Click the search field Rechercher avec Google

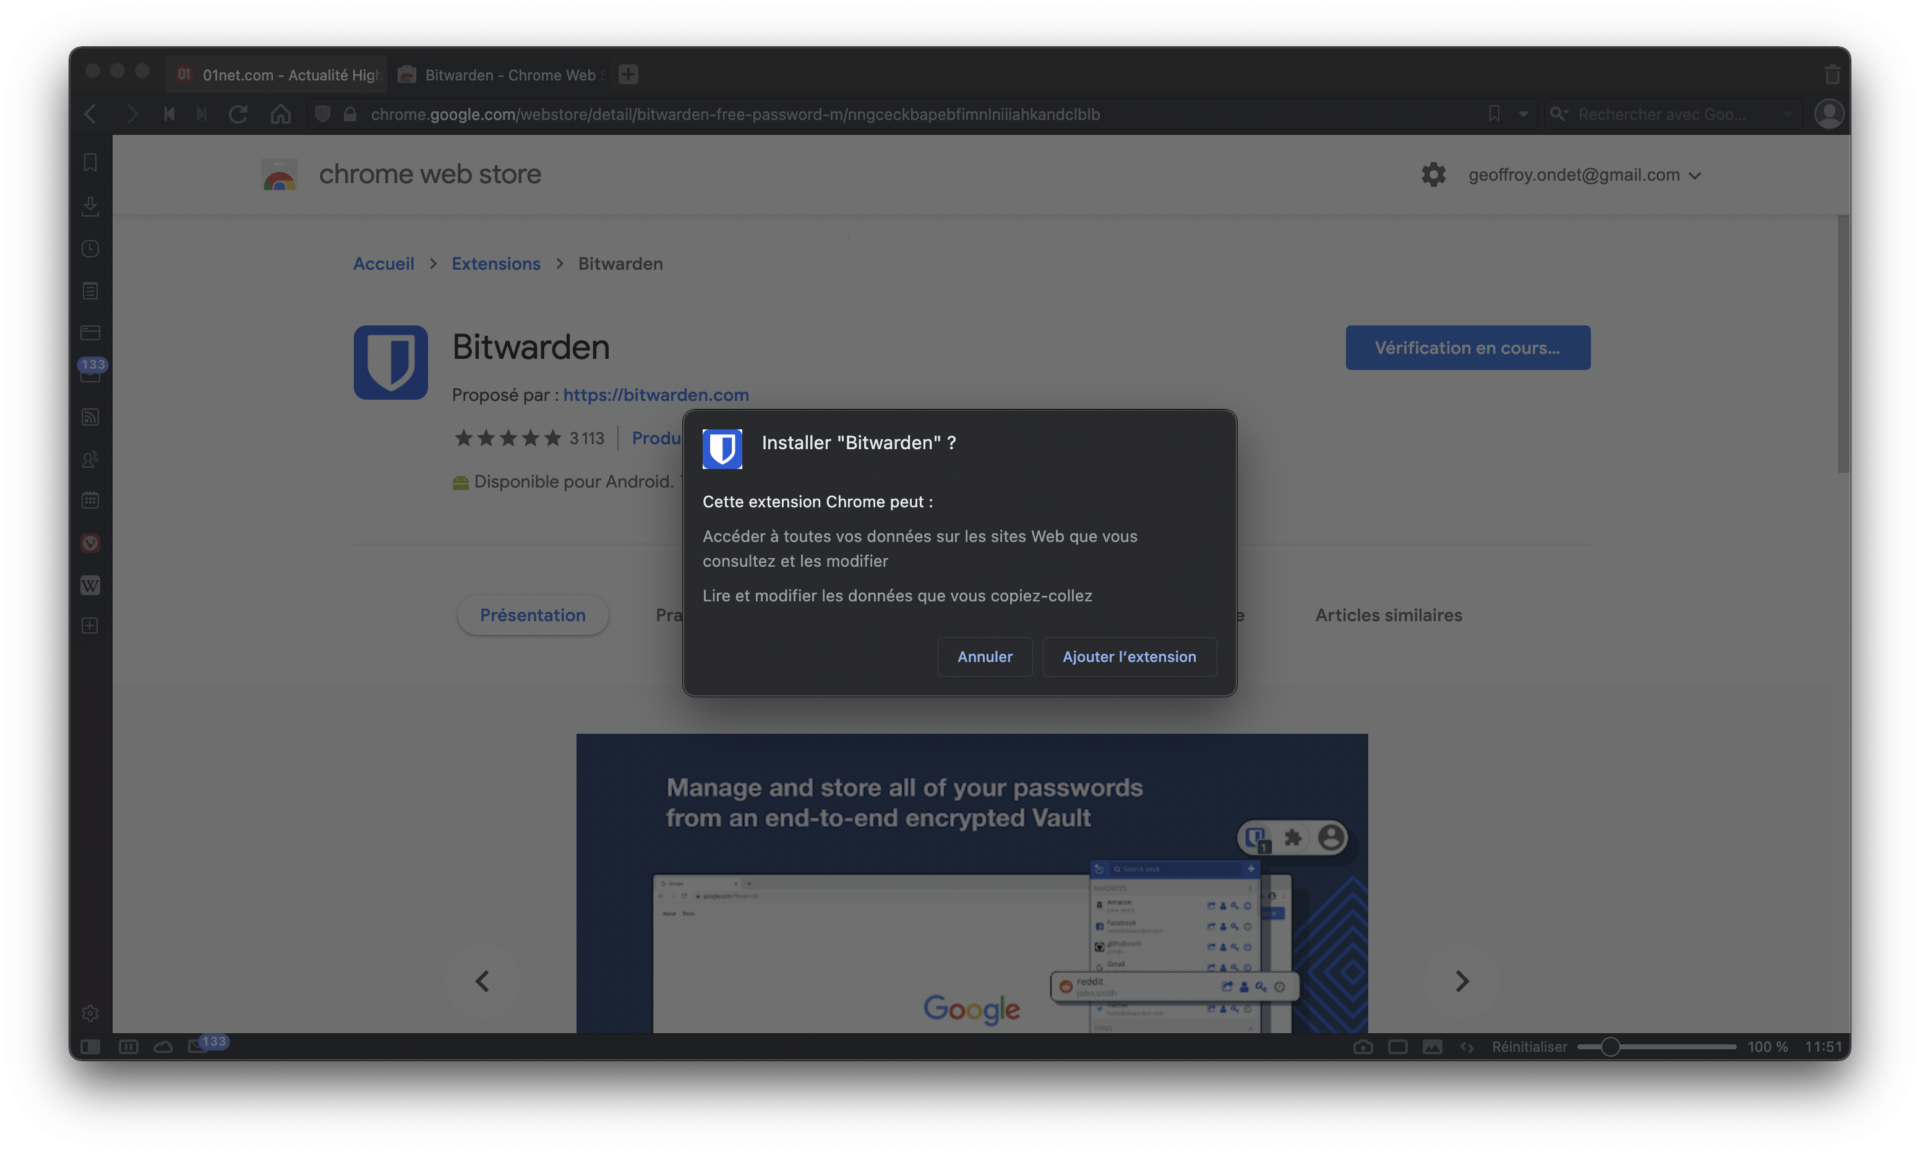point(1675,114)
